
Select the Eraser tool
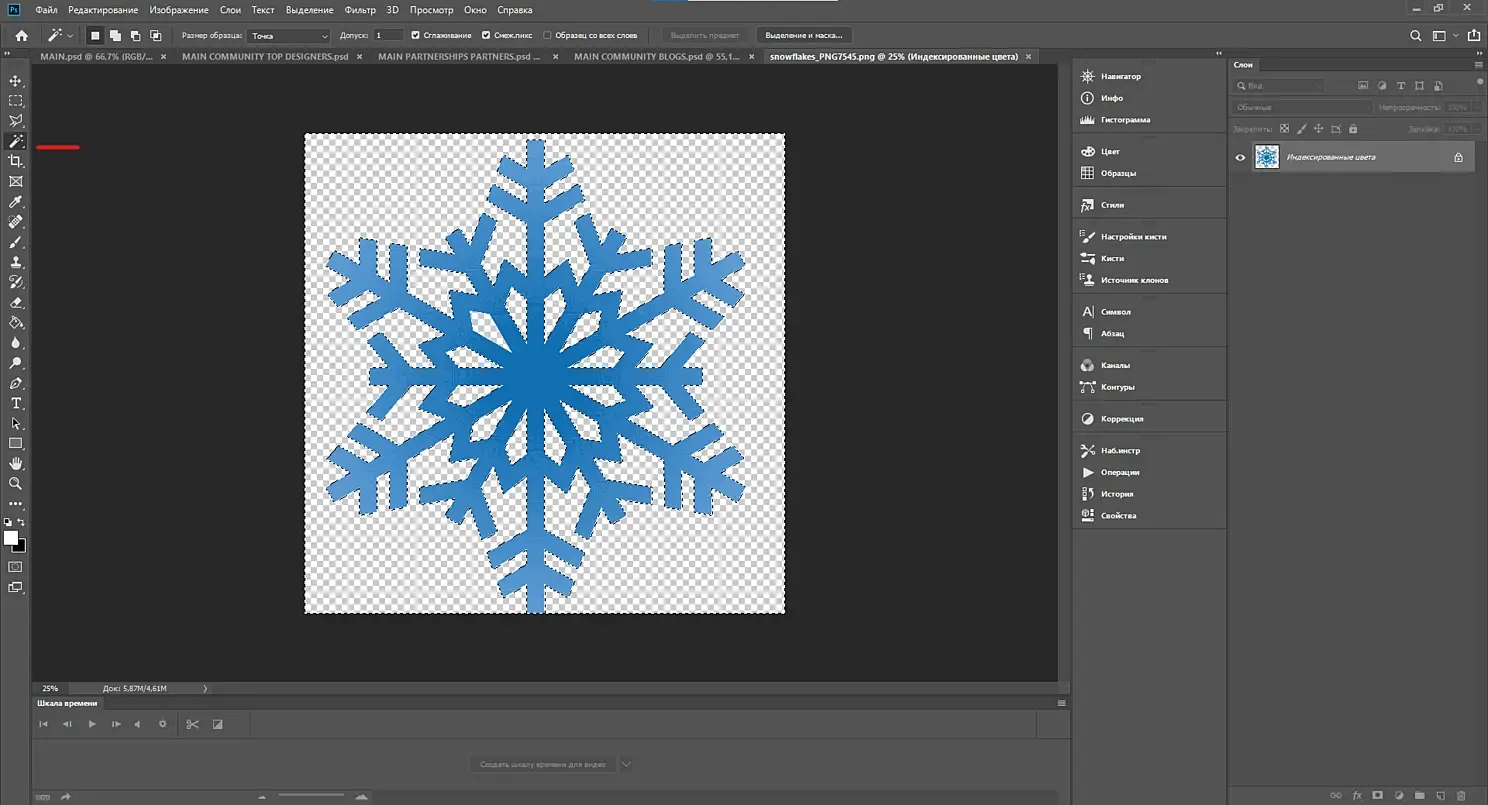click(16, 302)
